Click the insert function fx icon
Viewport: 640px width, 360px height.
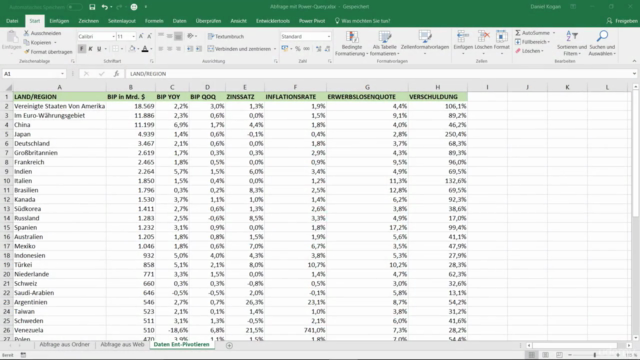point(116,74)
